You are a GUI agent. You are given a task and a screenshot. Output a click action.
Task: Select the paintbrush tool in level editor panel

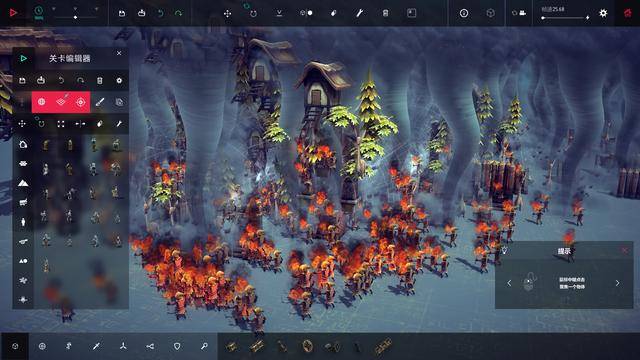tap(100, 102)
